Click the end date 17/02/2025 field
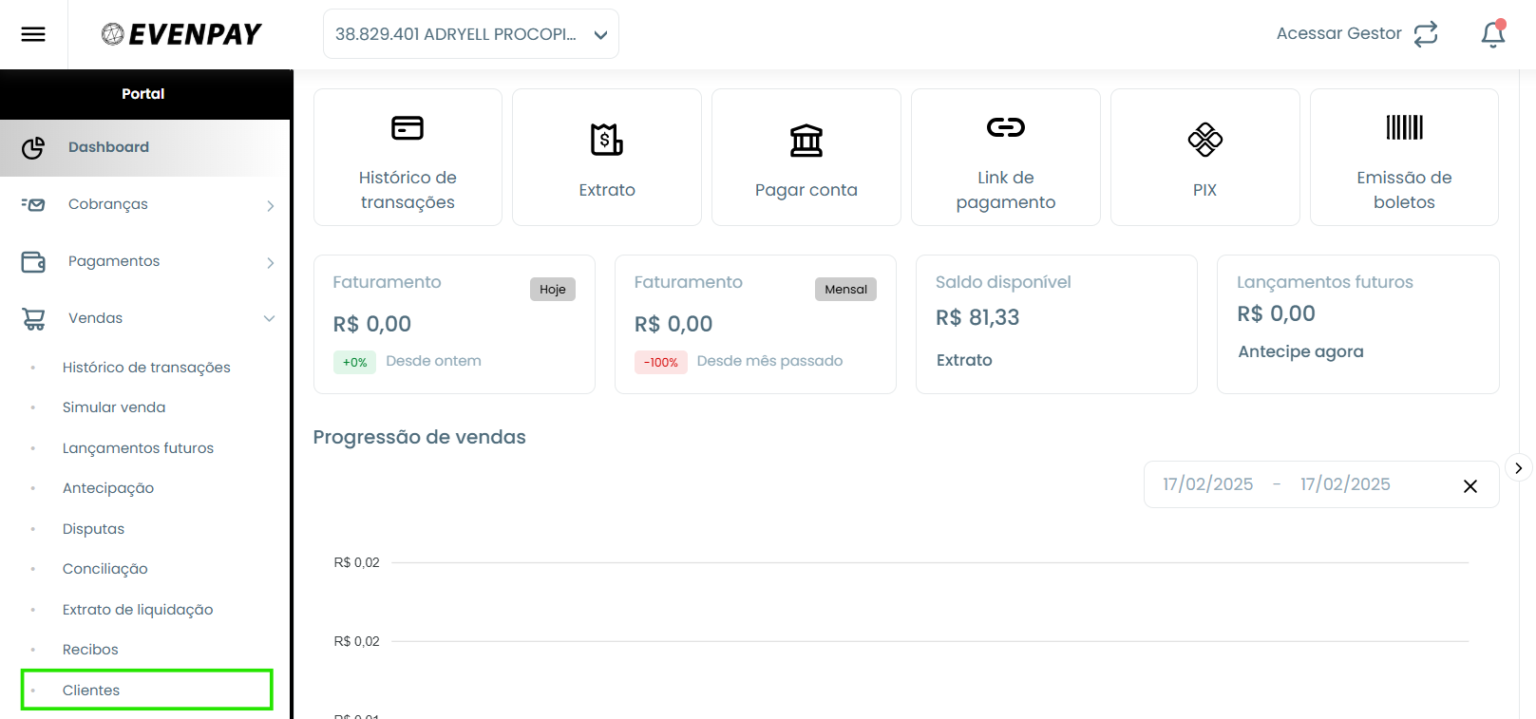 [1345, 484]
